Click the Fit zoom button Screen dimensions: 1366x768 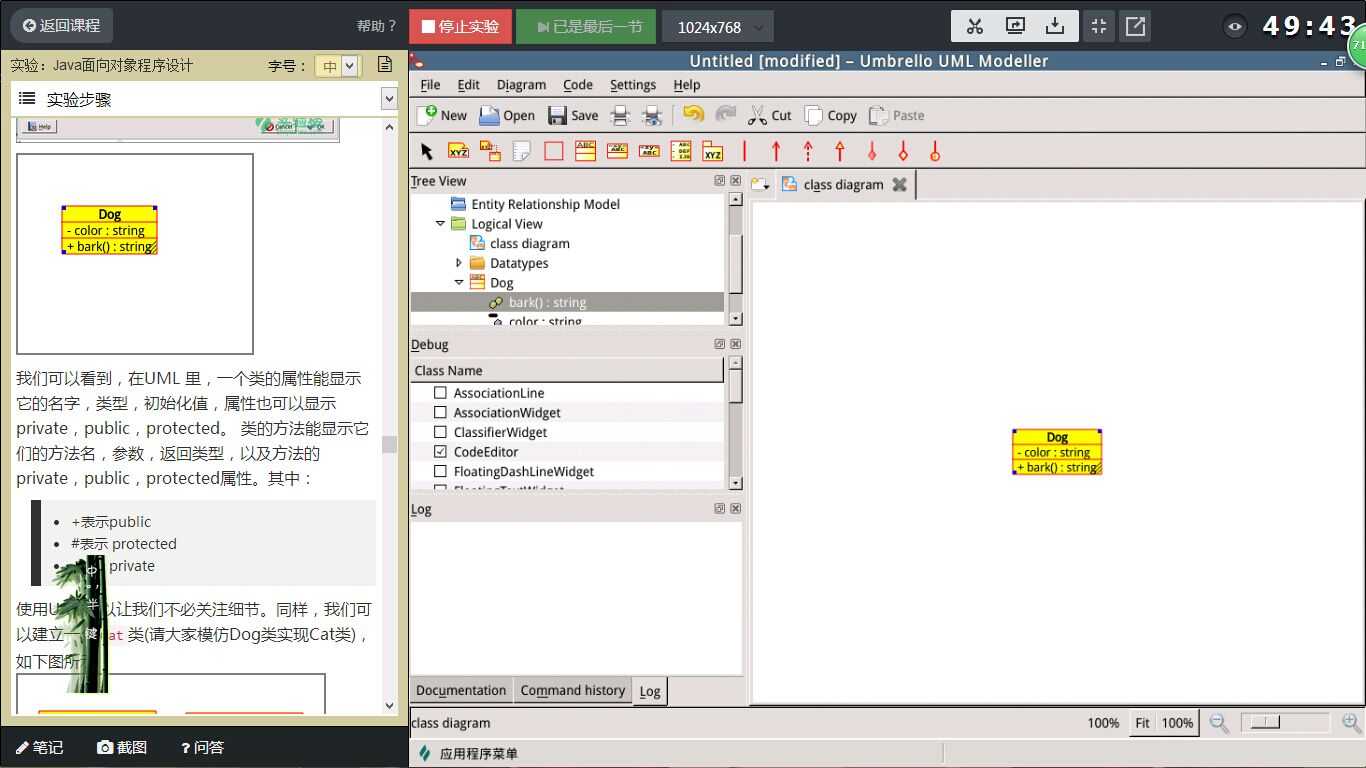(x=1142, y=723)
